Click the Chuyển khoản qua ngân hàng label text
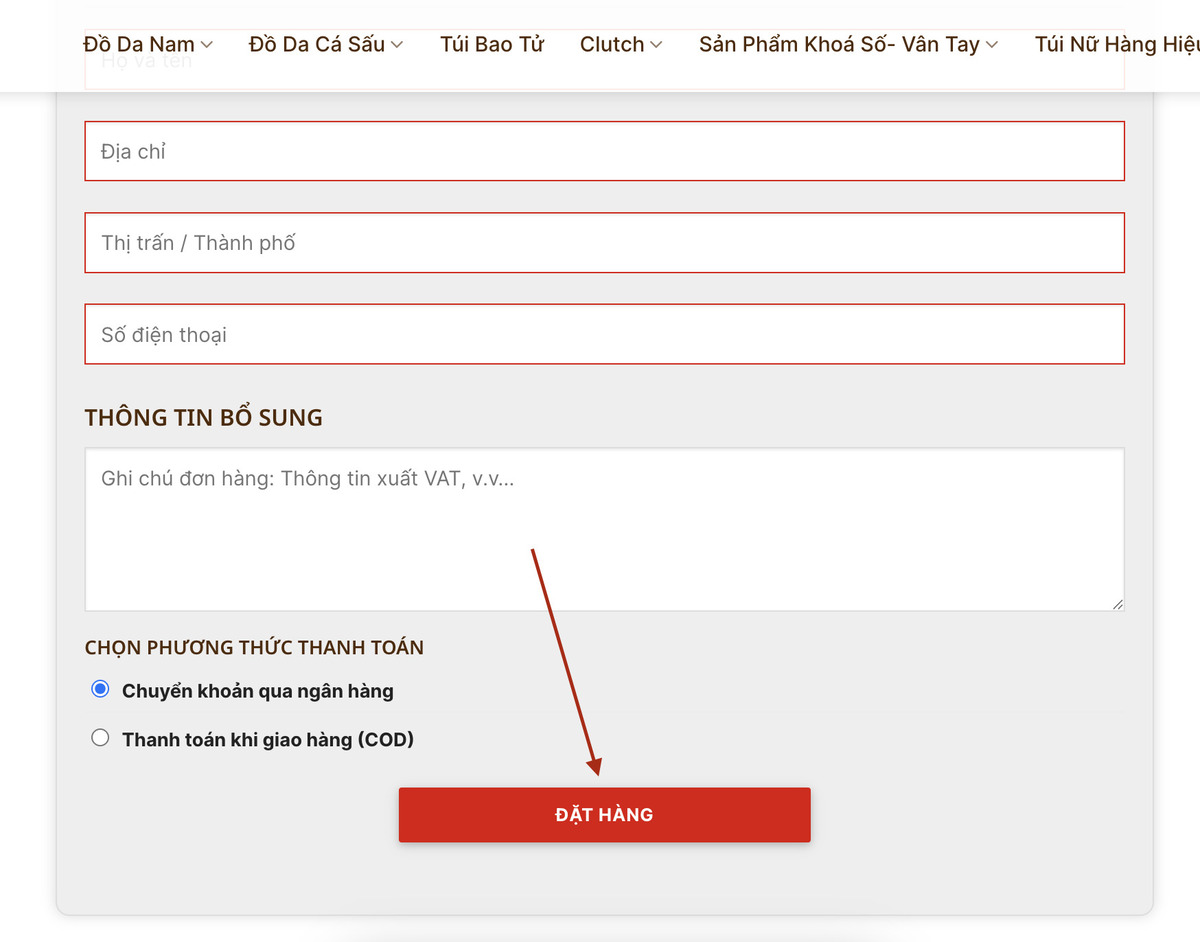The image size is (1200, 942). point(258,691)
